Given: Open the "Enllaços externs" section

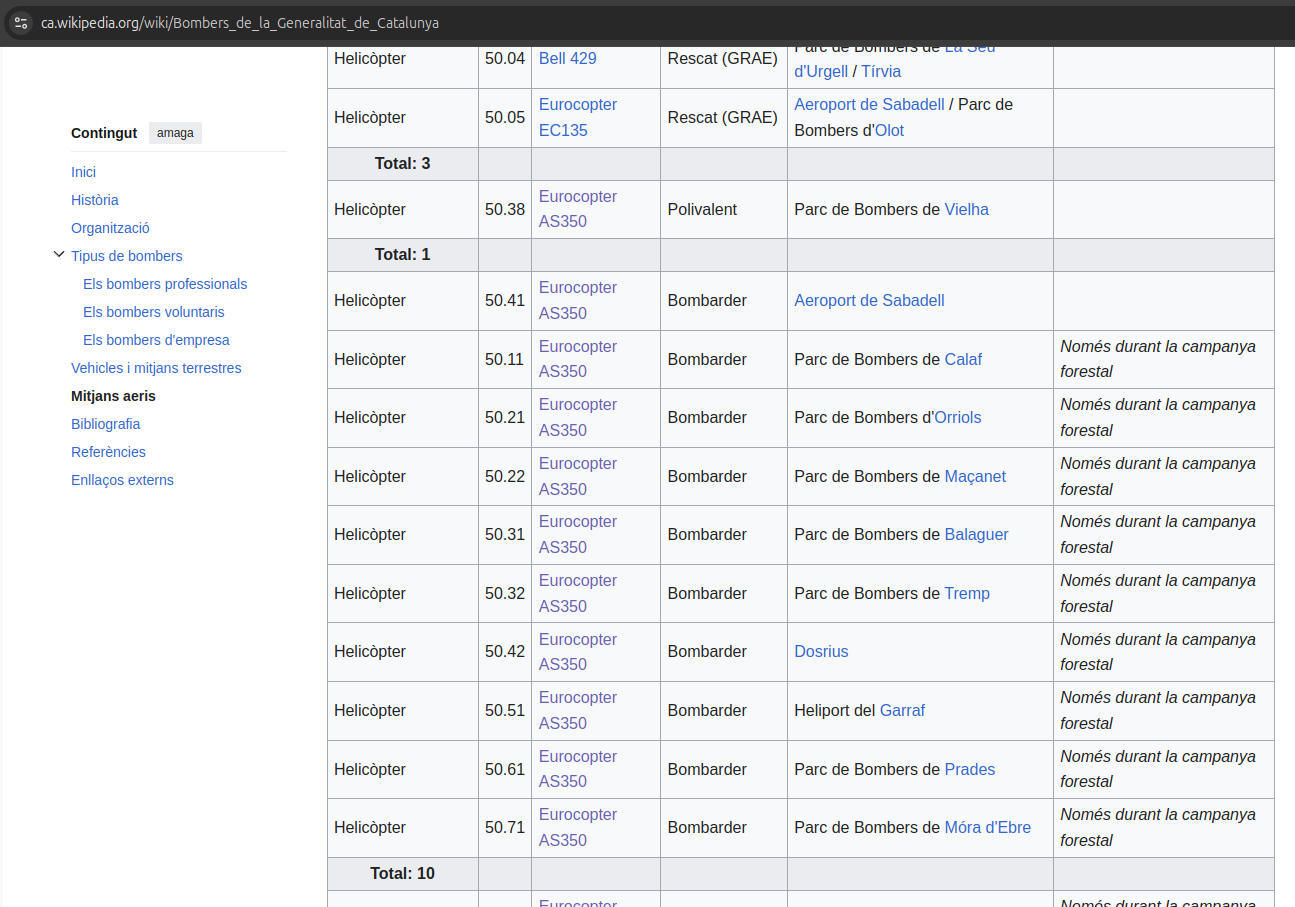Looking at the screenshot, I should (x=122, y=480).
